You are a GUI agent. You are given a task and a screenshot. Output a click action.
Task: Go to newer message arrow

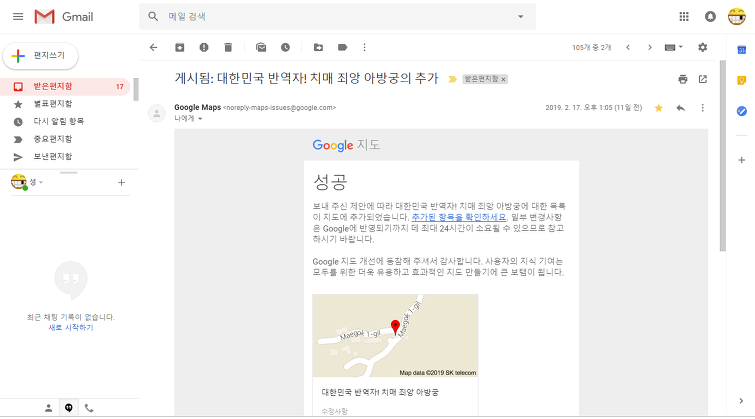(x=628, y=47)
